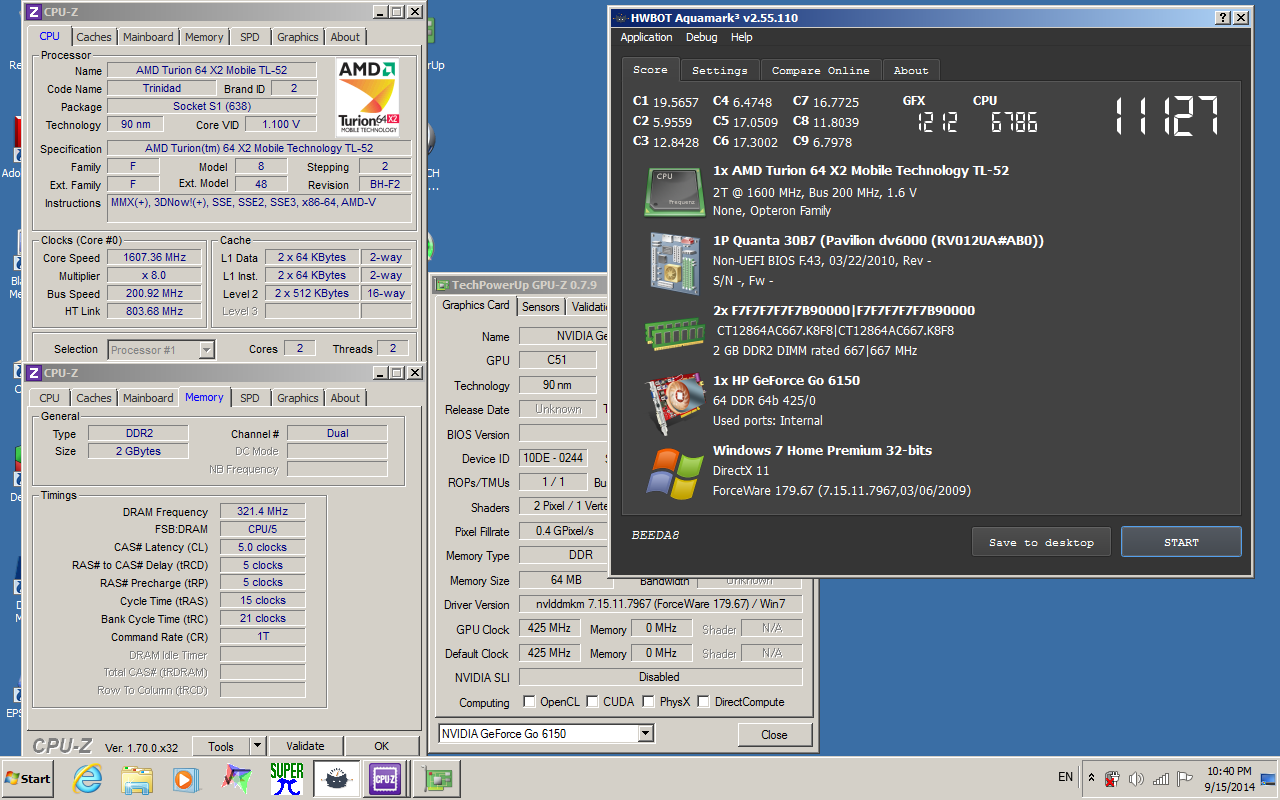The image size is (1280, 800).
Task: Click the Super PI taskbar icon
Action: click(x=286, y=778)
